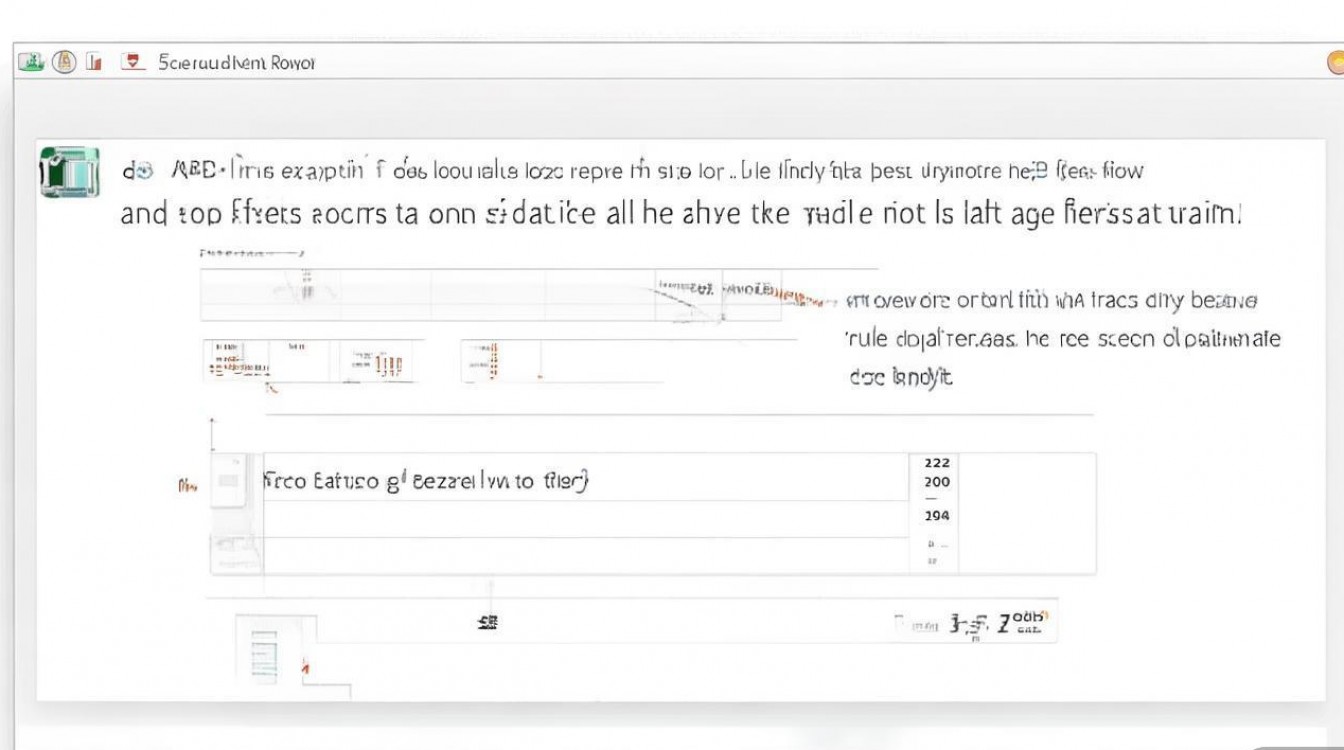1344x750 pixels.
Task: Select the value 194 in the number column
Action: pyautogui.click(x=938, y=516)
